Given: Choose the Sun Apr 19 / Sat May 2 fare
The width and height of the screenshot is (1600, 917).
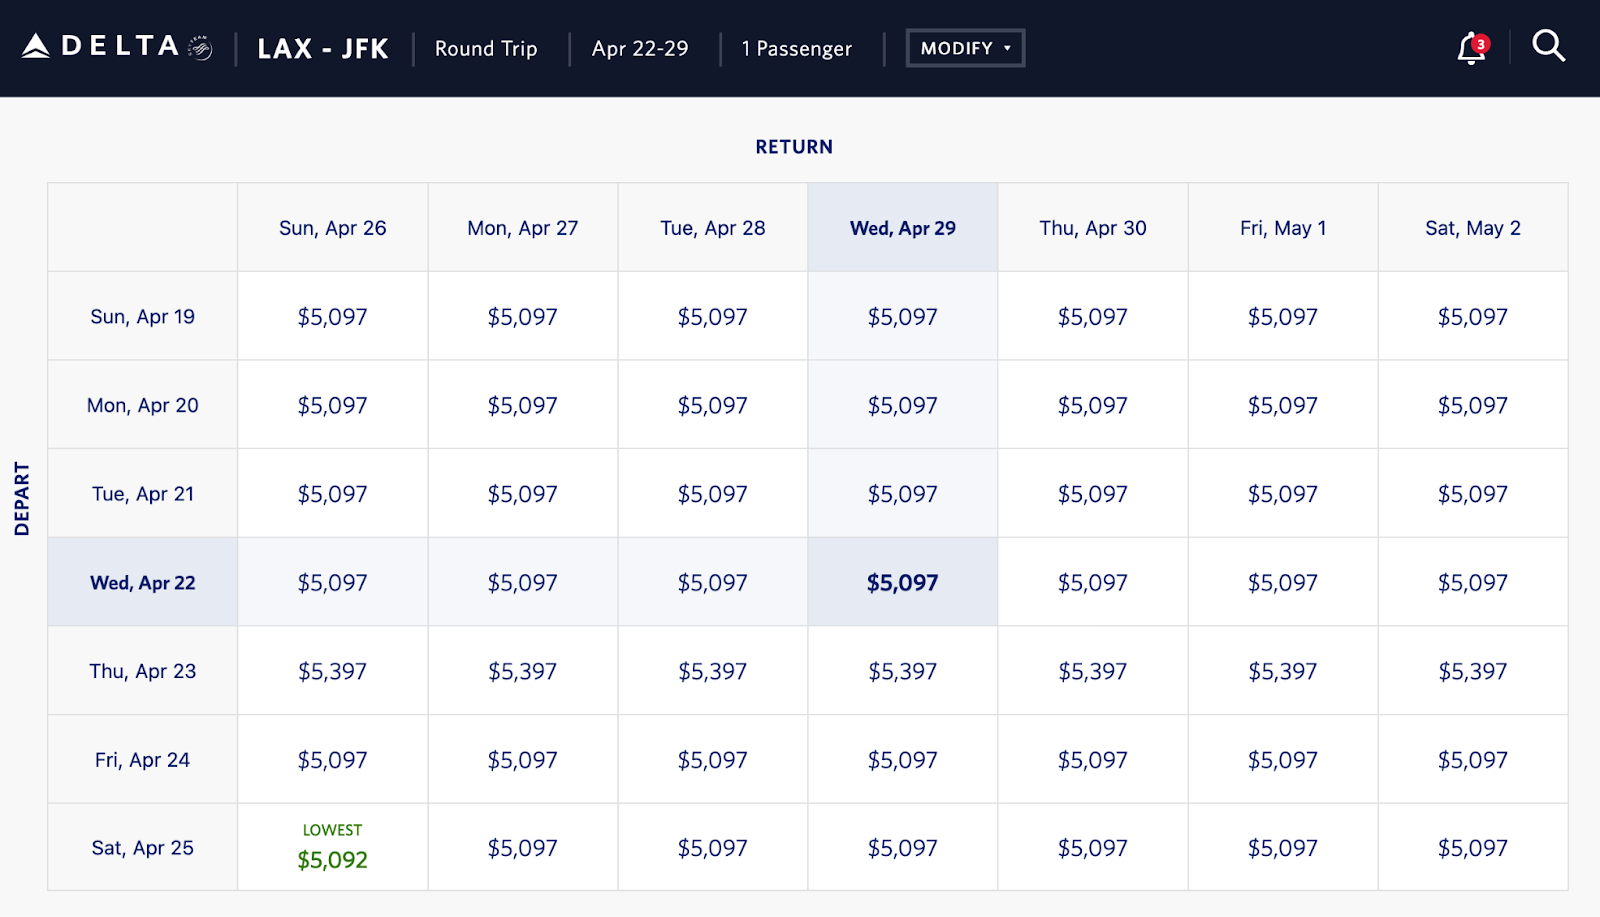Looking at the screenshot, I should (1472, 317).
